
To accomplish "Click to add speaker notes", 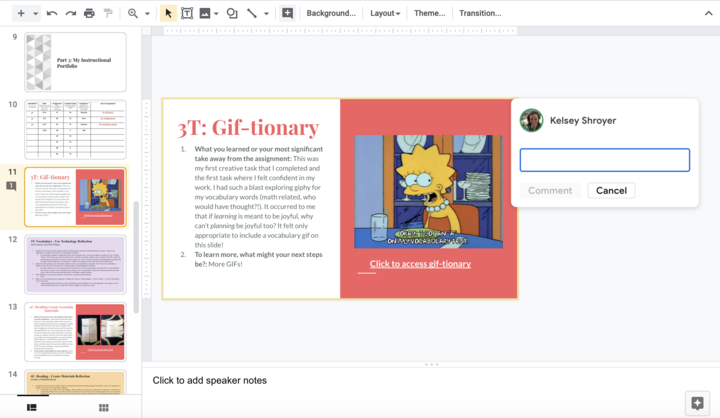I will [x=209, y=380].
